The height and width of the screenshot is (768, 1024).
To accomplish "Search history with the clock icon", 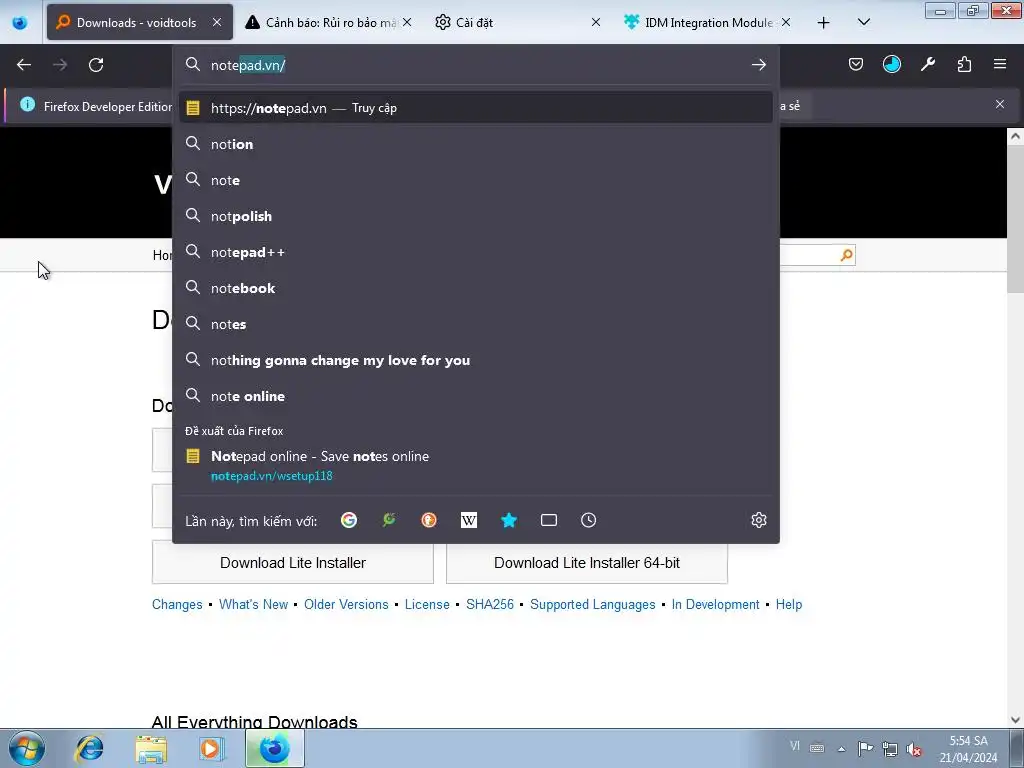I will pyautogui.click(x=588, y=520).
